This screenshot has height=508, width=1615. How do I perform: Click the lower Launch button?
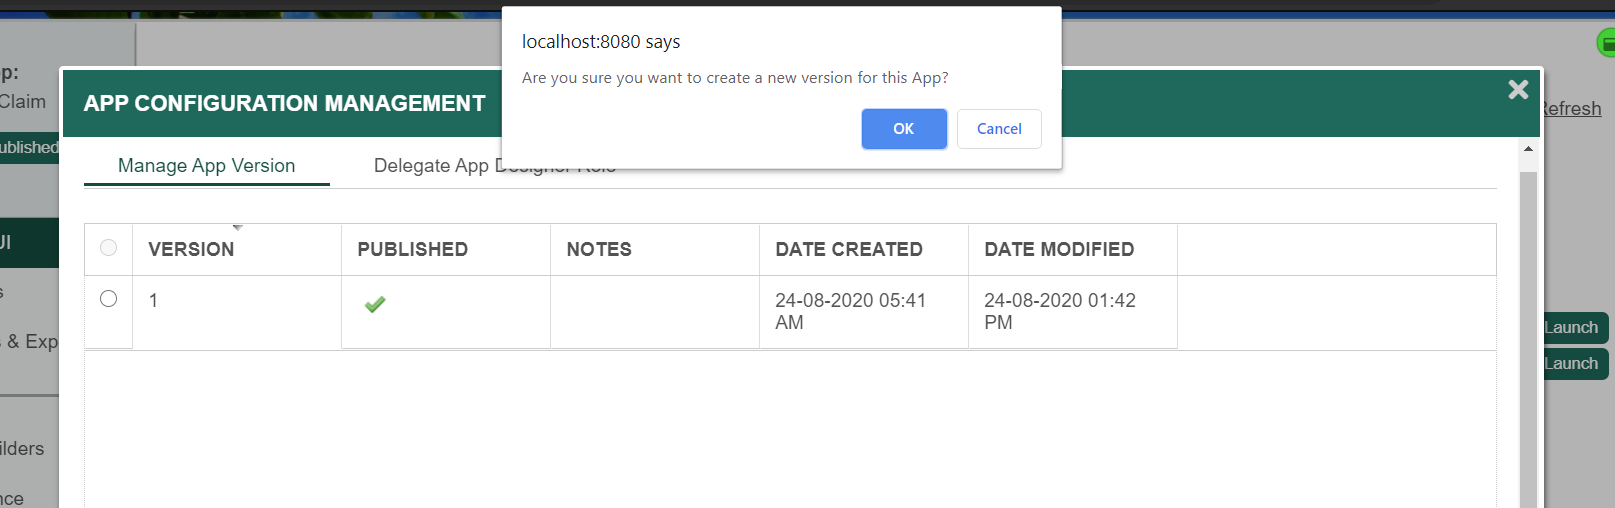(x=1571, y=364)
